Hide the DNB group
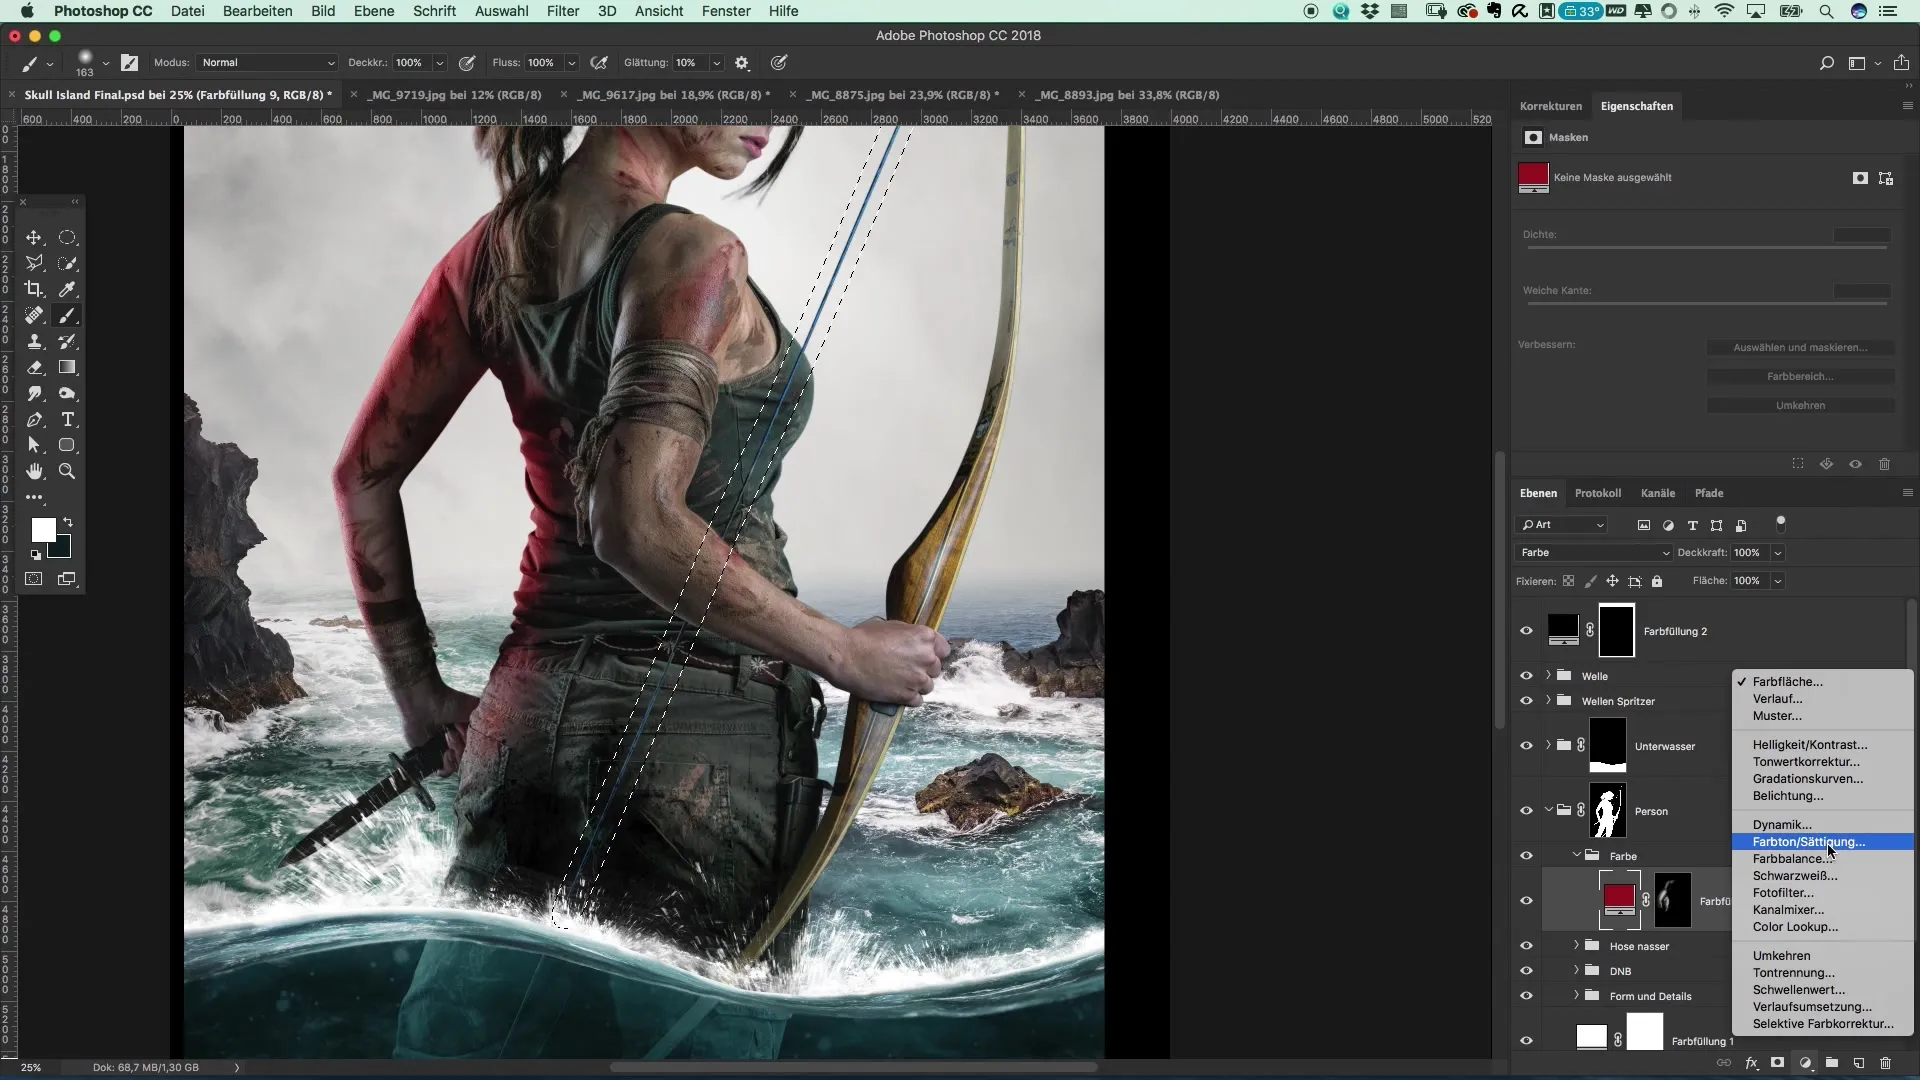The height and width of the screenshot is (1080, 1920). pyautogui.click(x=1526, y=971)
